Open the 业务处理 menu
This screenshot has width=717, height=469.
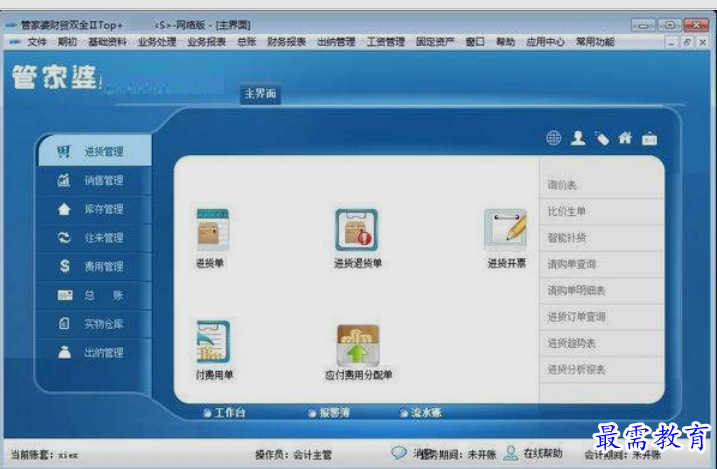click(x=157, y=42)
